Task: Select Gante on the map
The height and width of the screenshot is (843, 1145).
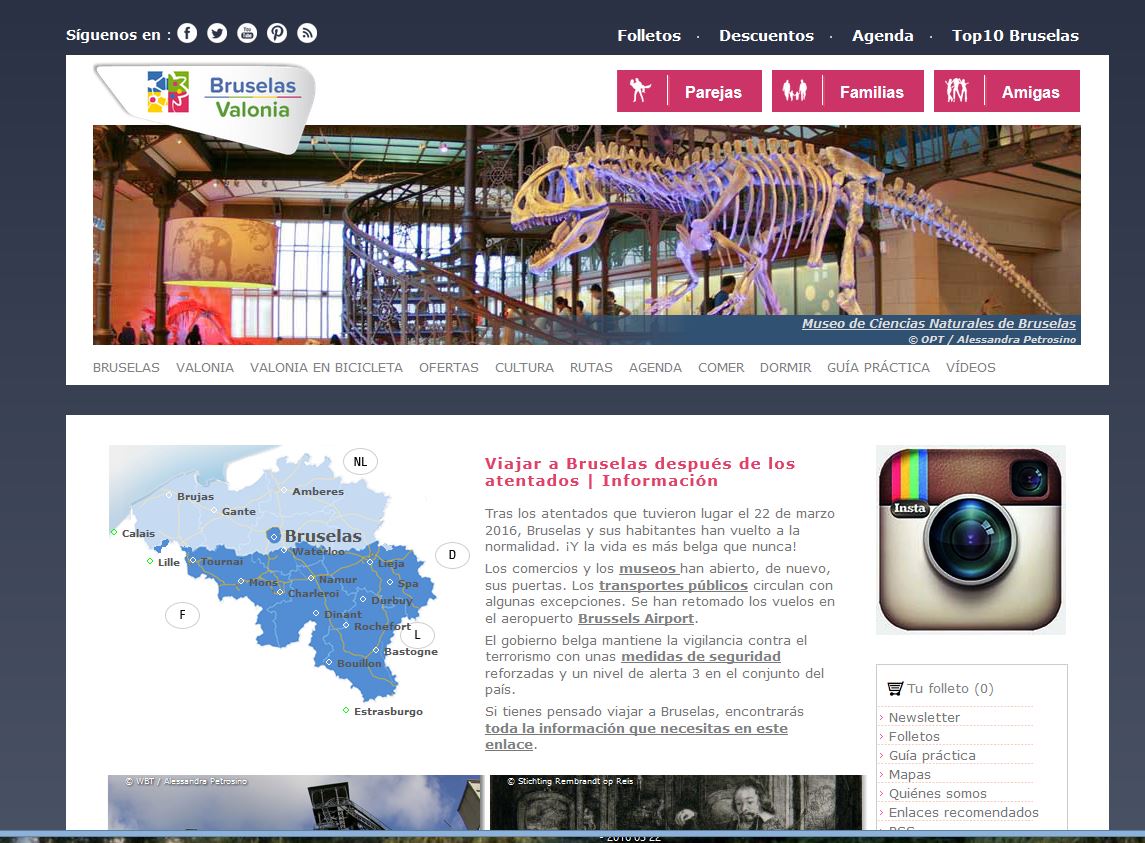Action: pyautogui.click(x=239, y=511)
